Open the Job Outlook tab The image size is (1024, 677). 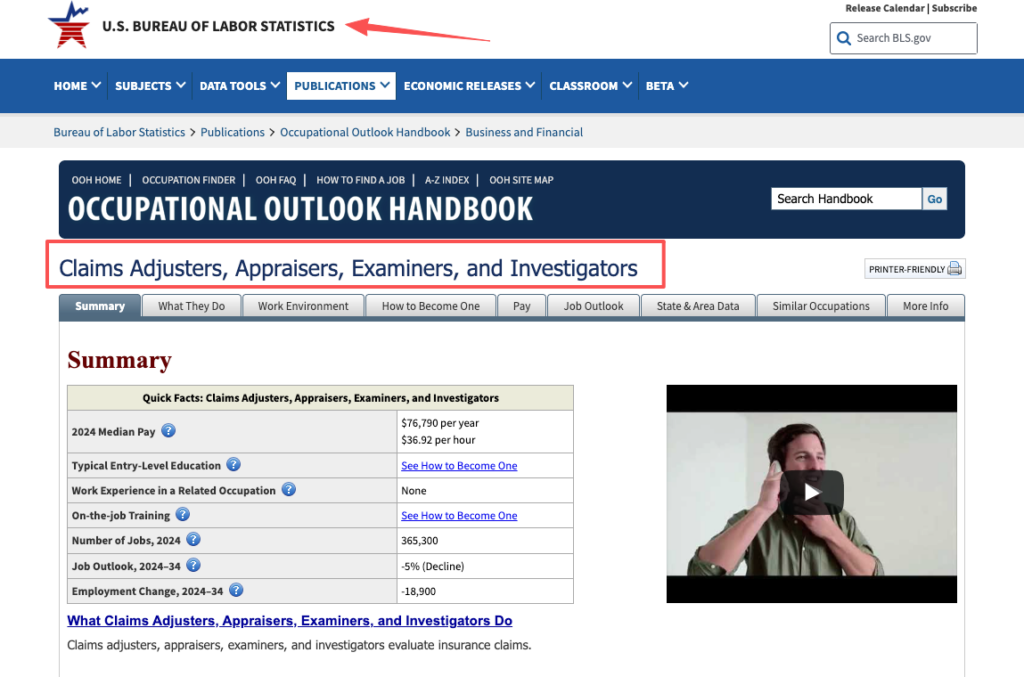point(593,306)
